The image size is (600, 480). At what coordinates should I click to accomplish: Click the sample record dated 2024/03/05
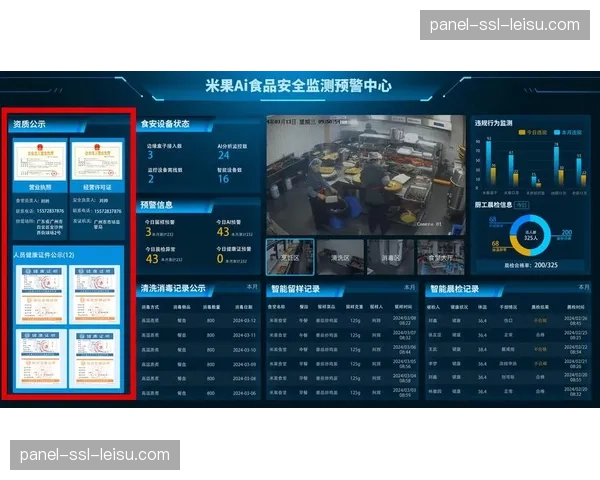342,364
